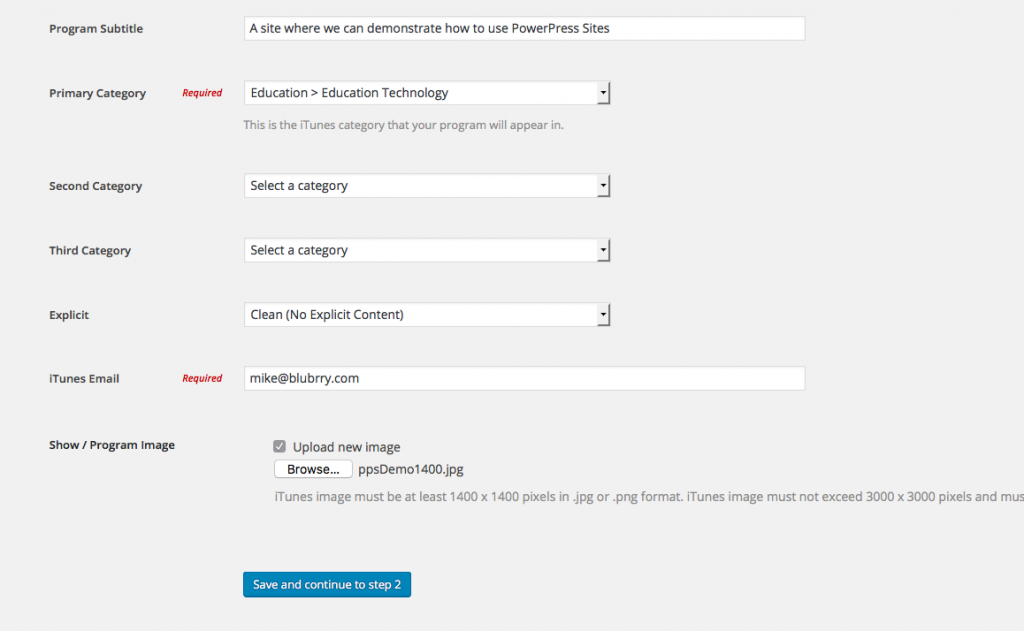The image size is (1024, 631).
Task: Click the Program Subtitle label
Action: pos(96,29)
